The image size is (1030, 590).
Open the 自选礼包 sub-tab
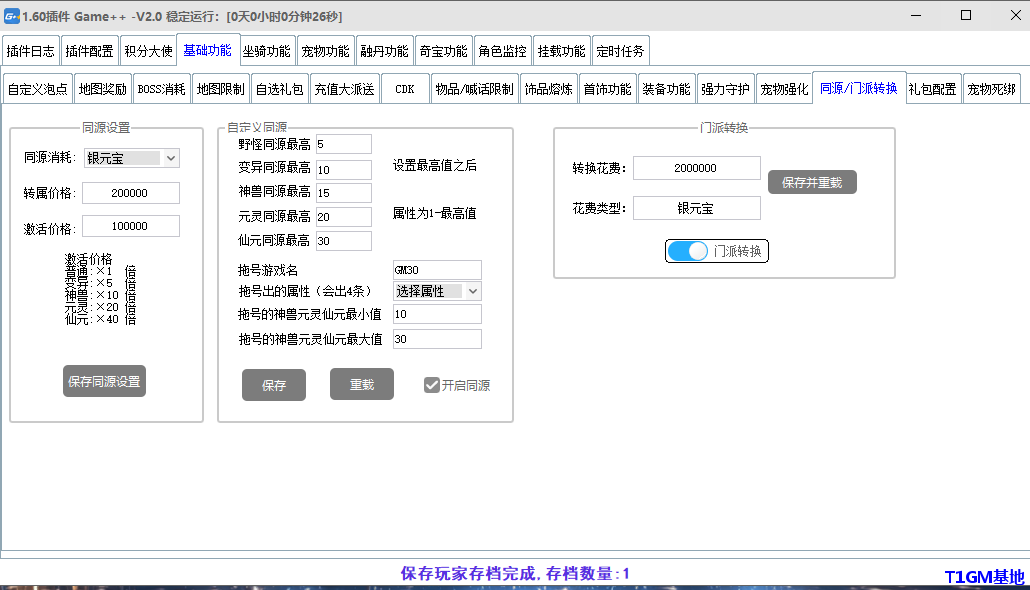280,89
